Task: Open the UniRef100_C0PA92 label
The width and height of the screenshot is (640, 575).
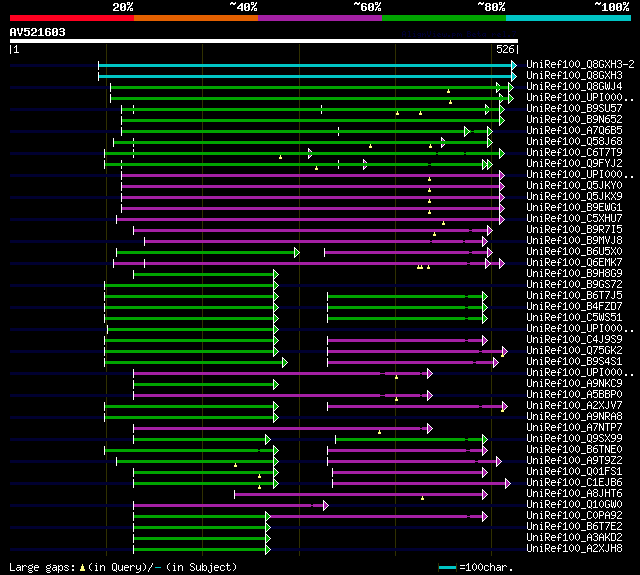Action: tap(574, 516)
